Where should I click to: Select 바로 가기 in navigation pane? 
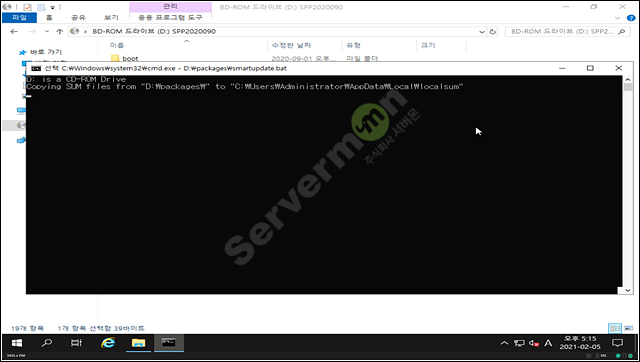click(46, 52)
